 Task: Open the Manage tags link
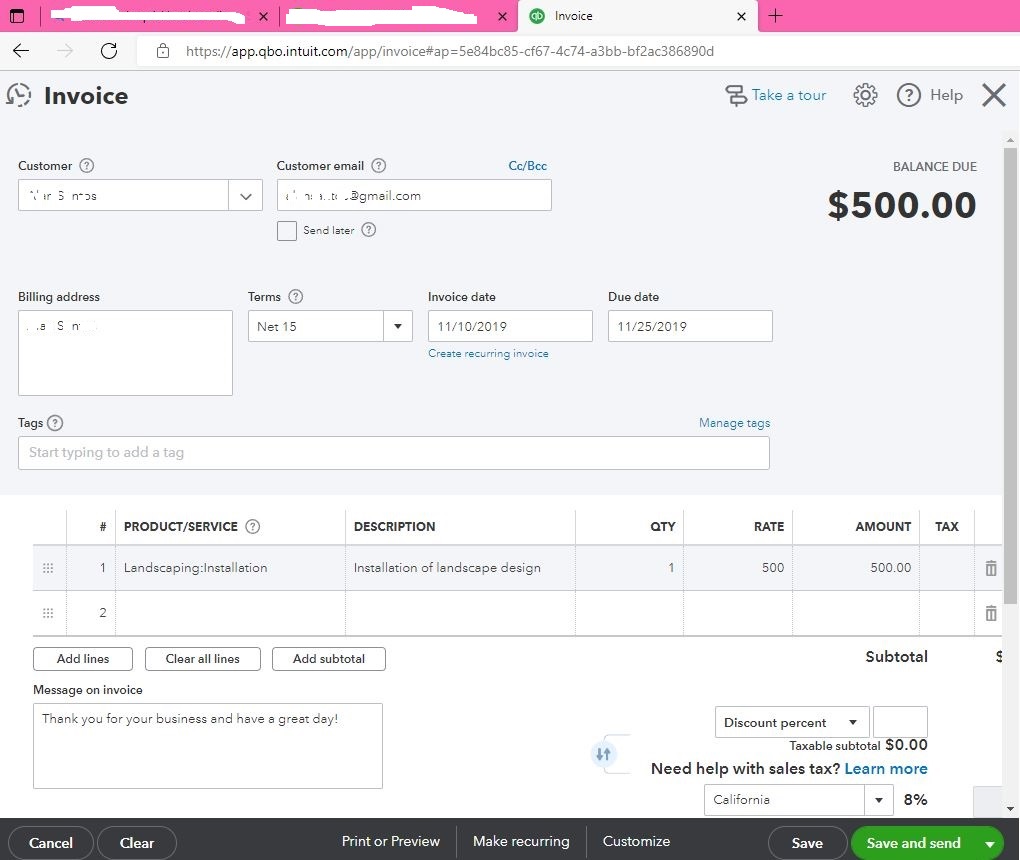pos(734,423)
